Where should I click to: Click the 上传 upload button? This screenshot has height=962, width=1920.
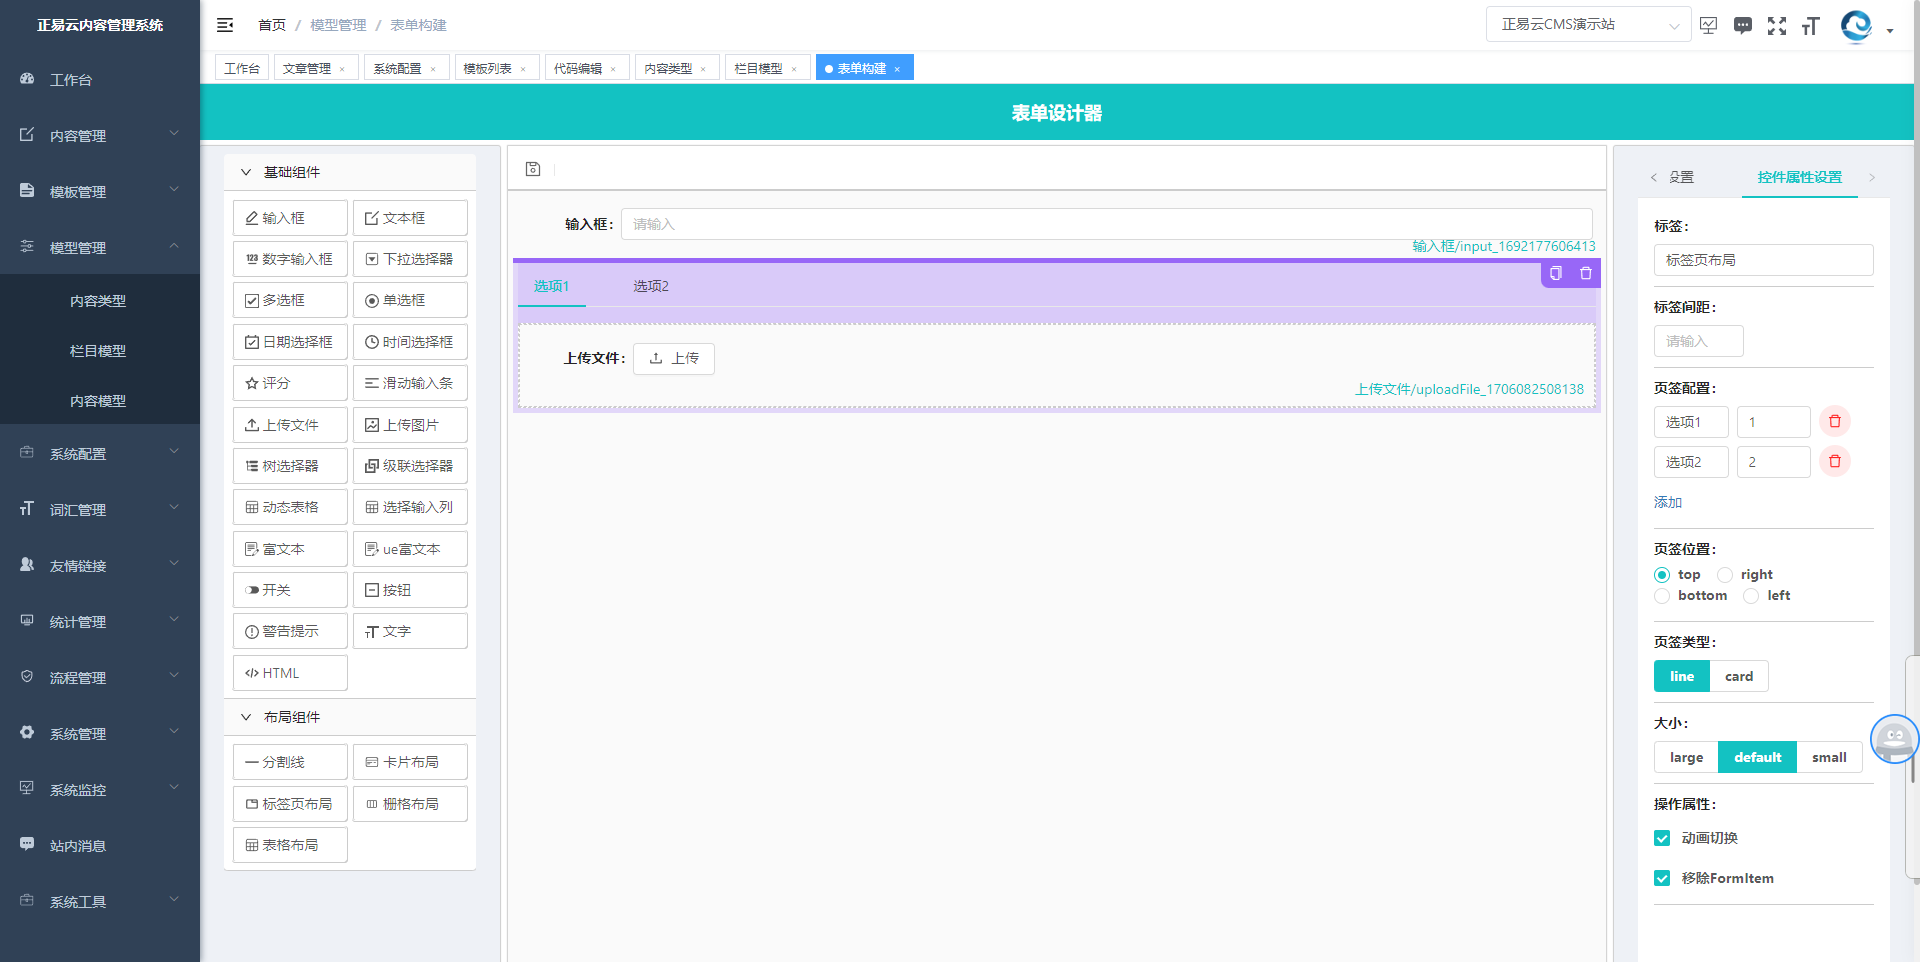point(674,358)
